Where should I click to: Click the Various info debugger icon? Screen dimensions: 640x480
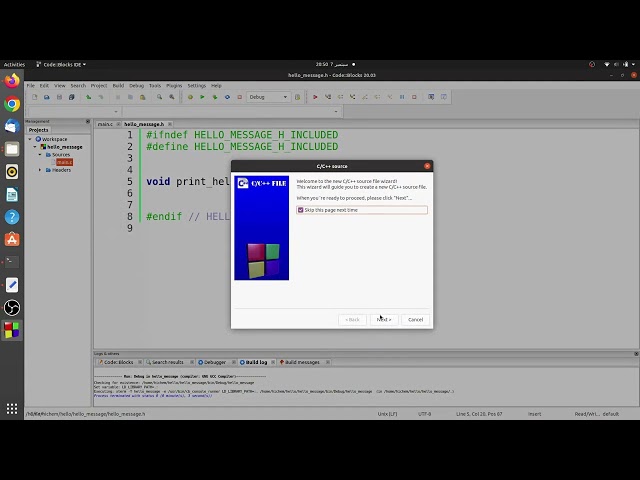444,97
